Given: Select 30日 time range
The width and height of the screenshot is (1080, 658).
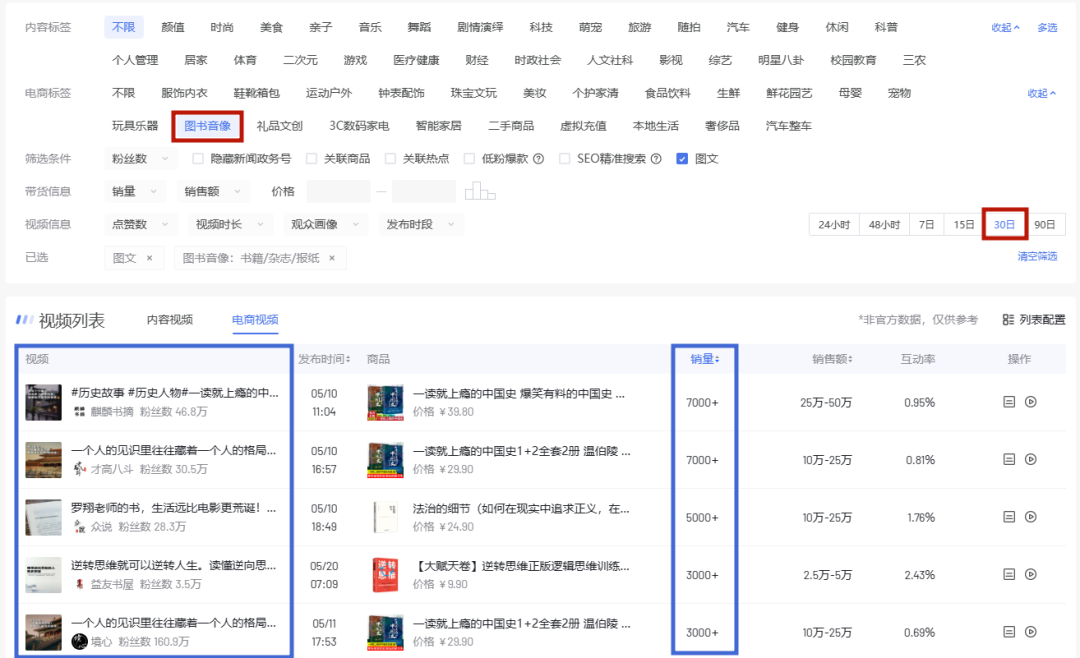Looking at the screenshot, I should 1004,225.
